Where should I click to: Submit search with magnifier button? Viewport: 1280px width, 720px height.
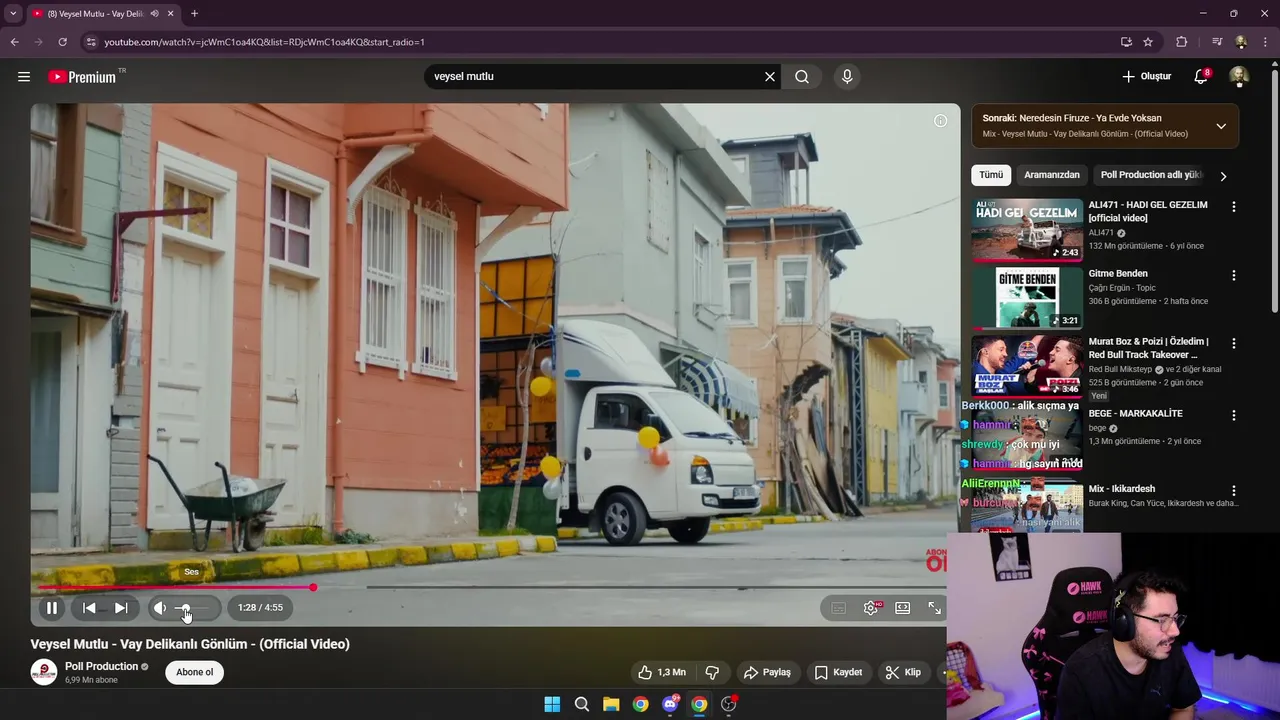(802, 76)
